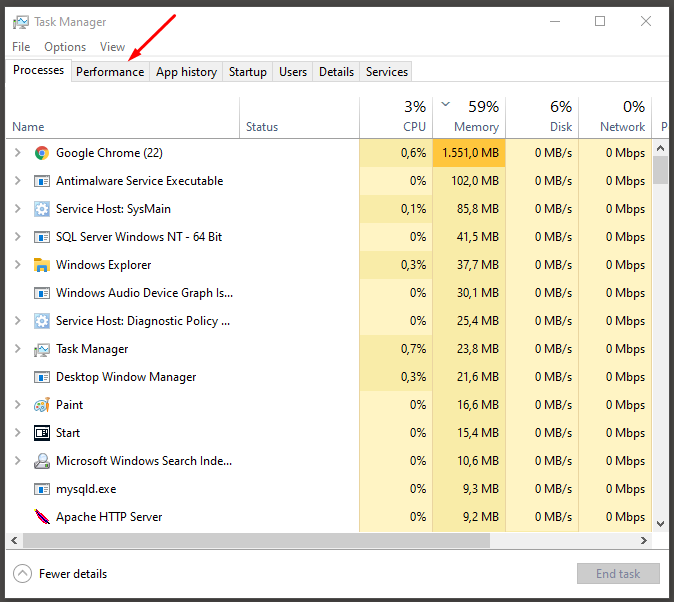Expand the Google Chrome process group
Image resolution: width=674 pixels, height=602 pixels.
(x=18, y=153)
